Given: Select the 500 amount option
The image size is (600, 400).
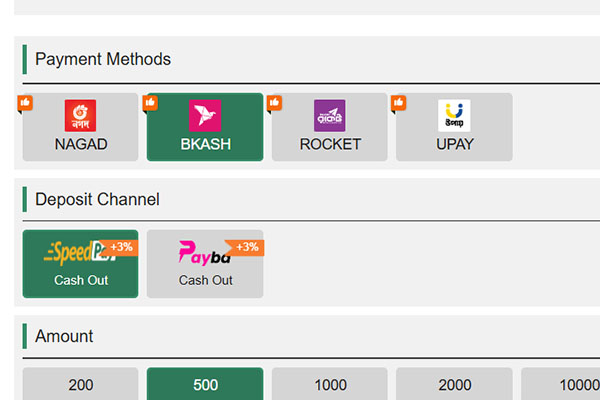Looking at the screenshot, I should point(205,385).
